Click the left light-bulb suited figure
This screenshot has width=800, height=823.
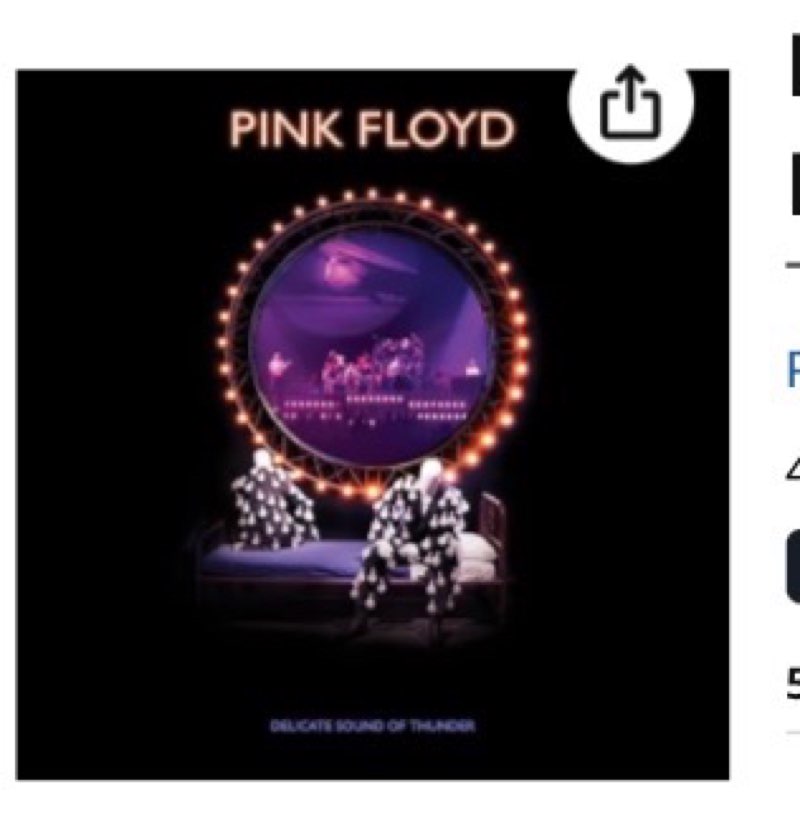click(x=273, y=505)
